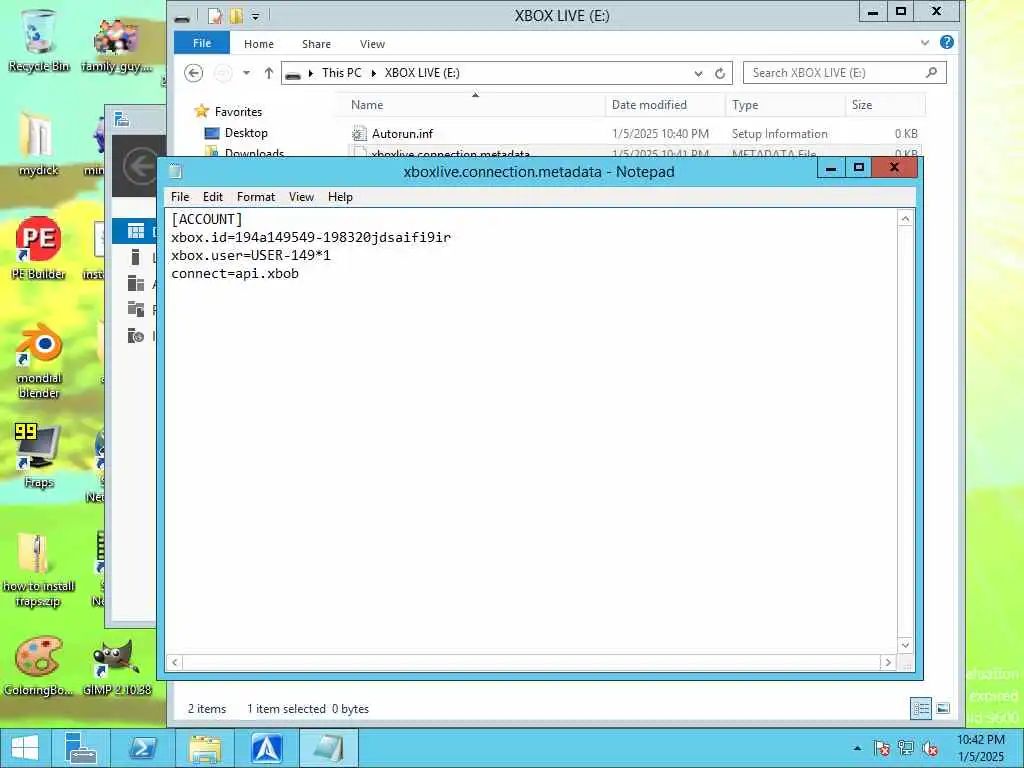Click the New Folder icon in Explorer's quick access toolbar
Screen dimensions: 1024x768
[x=236, y=15]
